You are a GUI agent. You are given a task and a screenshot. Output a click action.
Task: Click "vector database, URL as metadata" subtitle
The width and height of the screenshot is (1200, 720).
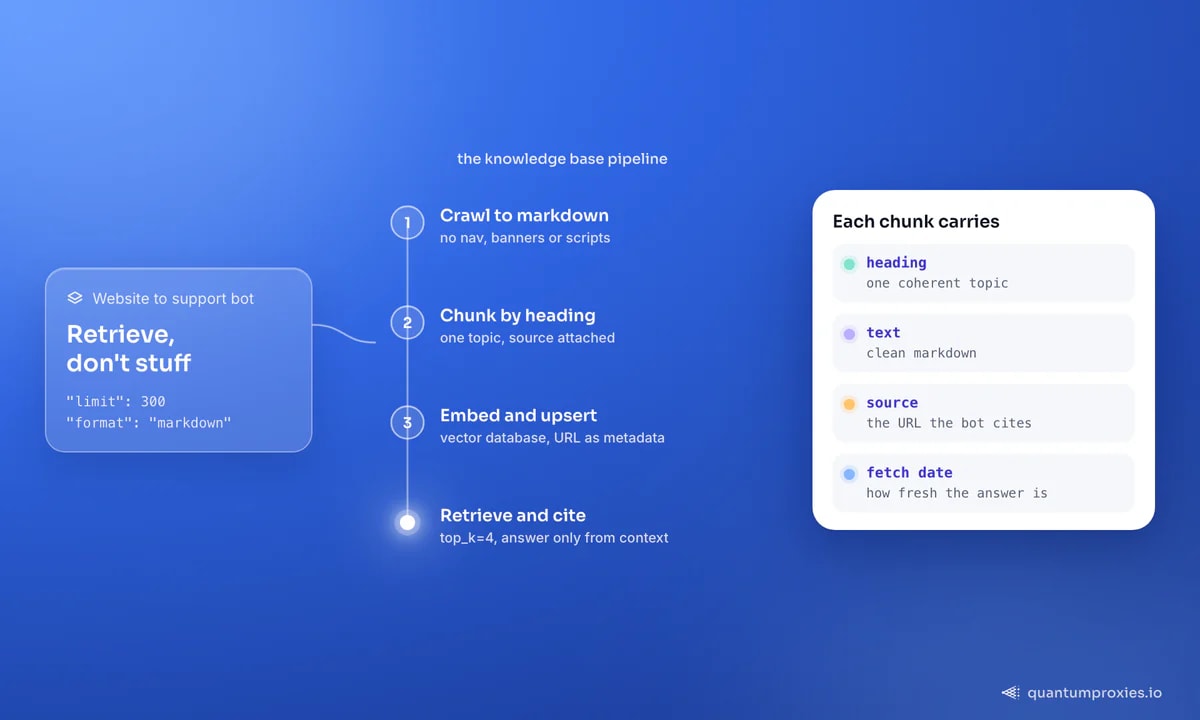pyautogui.click(x=552, y=438)
